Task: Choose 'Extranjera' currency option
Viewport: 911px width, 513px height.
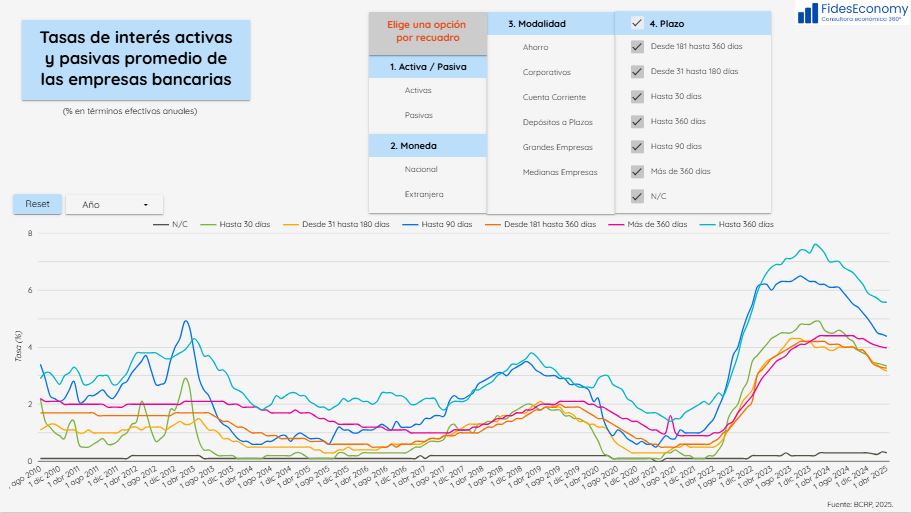Action: (x=423, y=194)
